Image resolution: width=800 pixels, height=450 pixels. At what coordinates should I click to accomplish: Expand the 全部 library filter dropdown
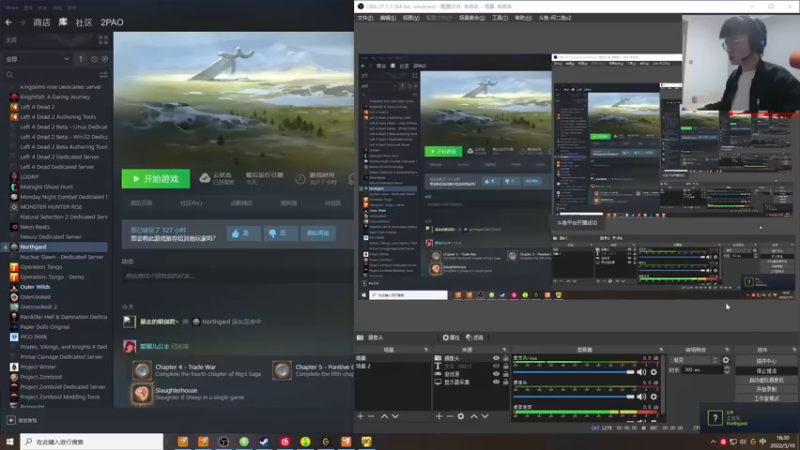37,59
